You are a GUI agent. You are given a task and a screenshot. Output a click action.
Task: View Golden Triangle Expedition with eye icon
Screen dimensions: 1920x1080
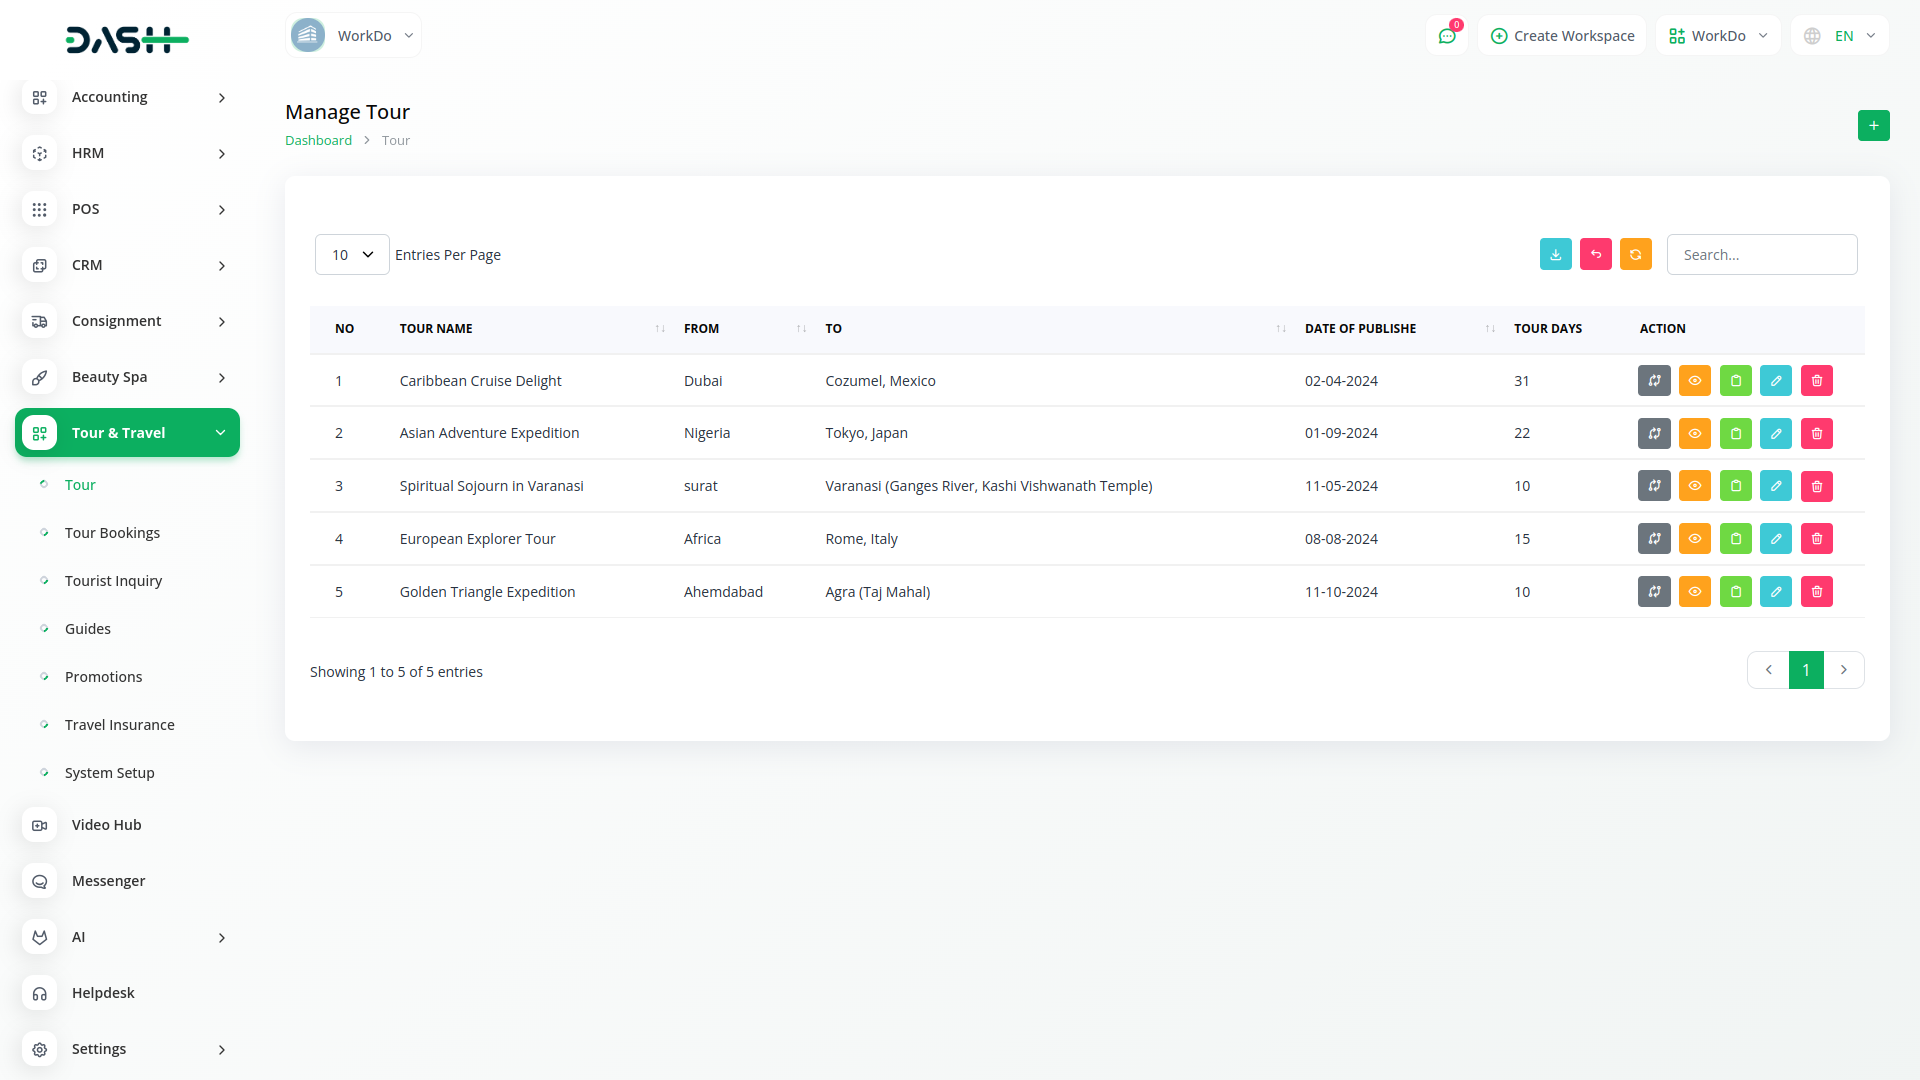click(1694, 593)
